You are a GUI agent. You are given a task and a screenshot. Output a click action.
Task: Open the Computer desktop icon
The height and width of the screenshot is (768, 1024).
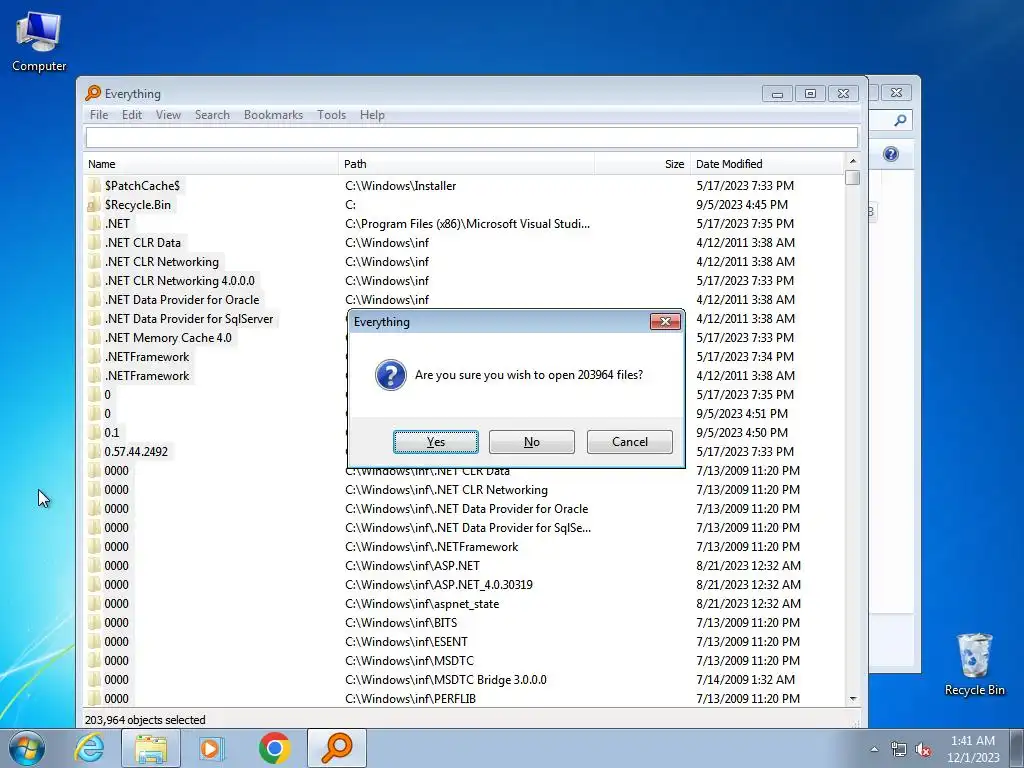pos(39,42)
